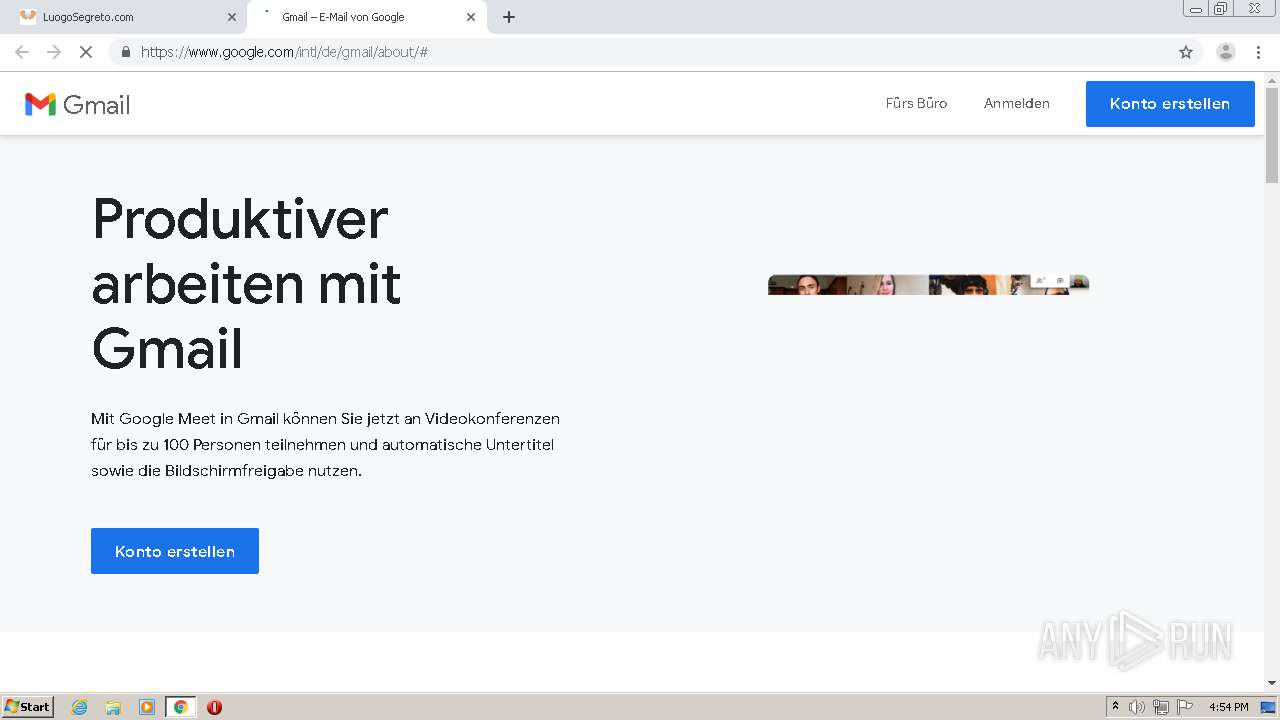This screenshot has height=720, width=1280.
Task: Click the Mit Google Meet in Gmail paragraph
Action: click(x=325, y=444)
